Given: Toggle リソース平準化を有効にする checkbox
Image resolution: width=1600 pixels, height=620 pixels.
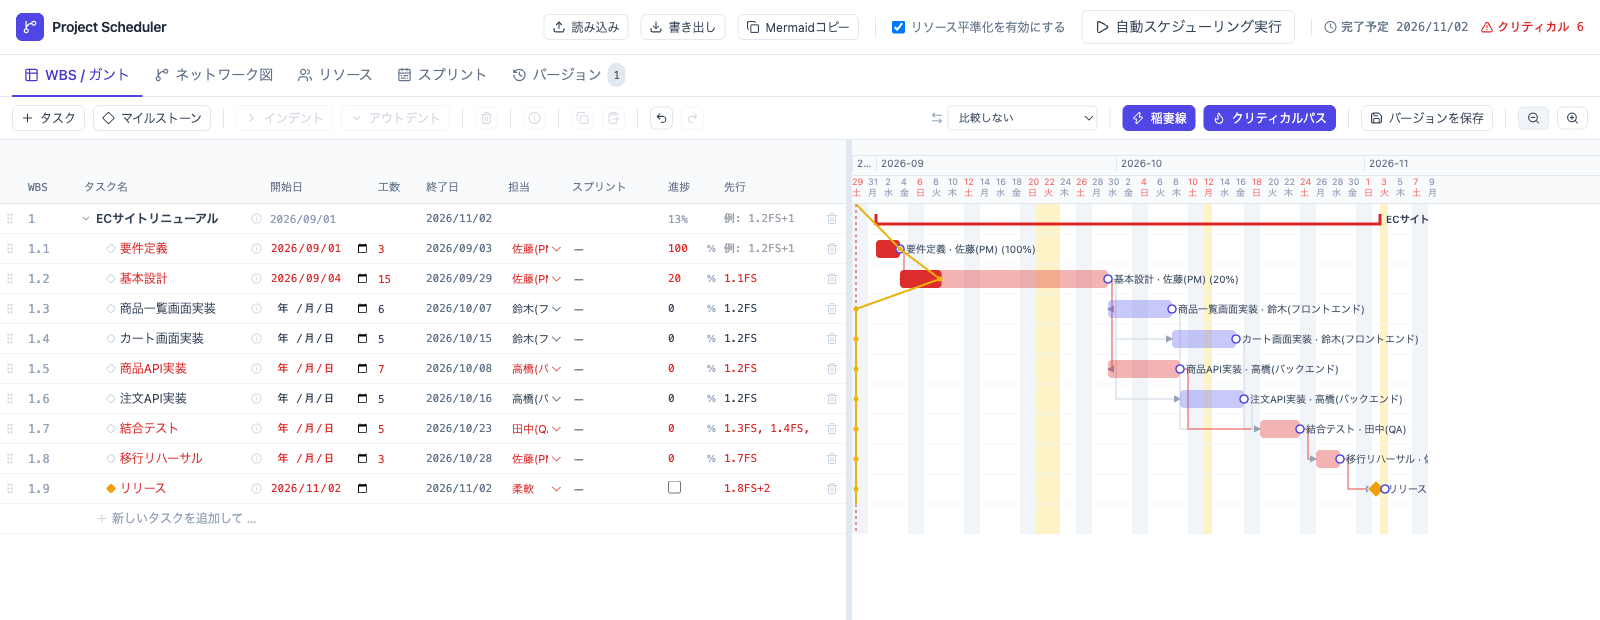Looking at the screenshot, I should pos(898,27).
